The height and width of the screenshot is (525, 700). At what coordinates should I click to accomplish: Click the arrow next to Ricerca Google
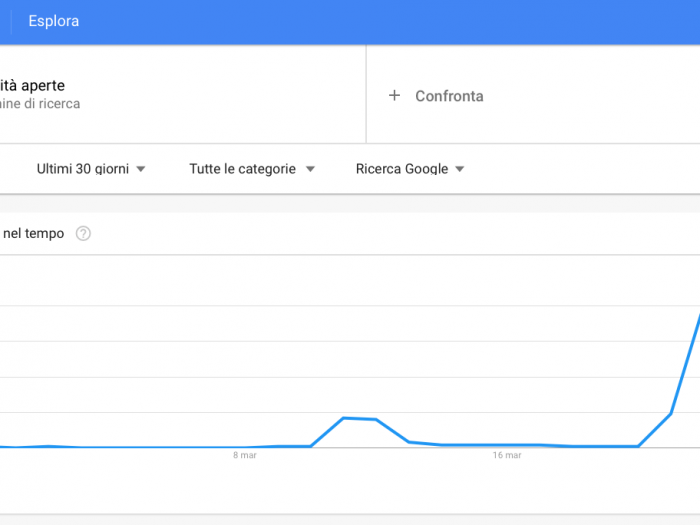point(459,169)
